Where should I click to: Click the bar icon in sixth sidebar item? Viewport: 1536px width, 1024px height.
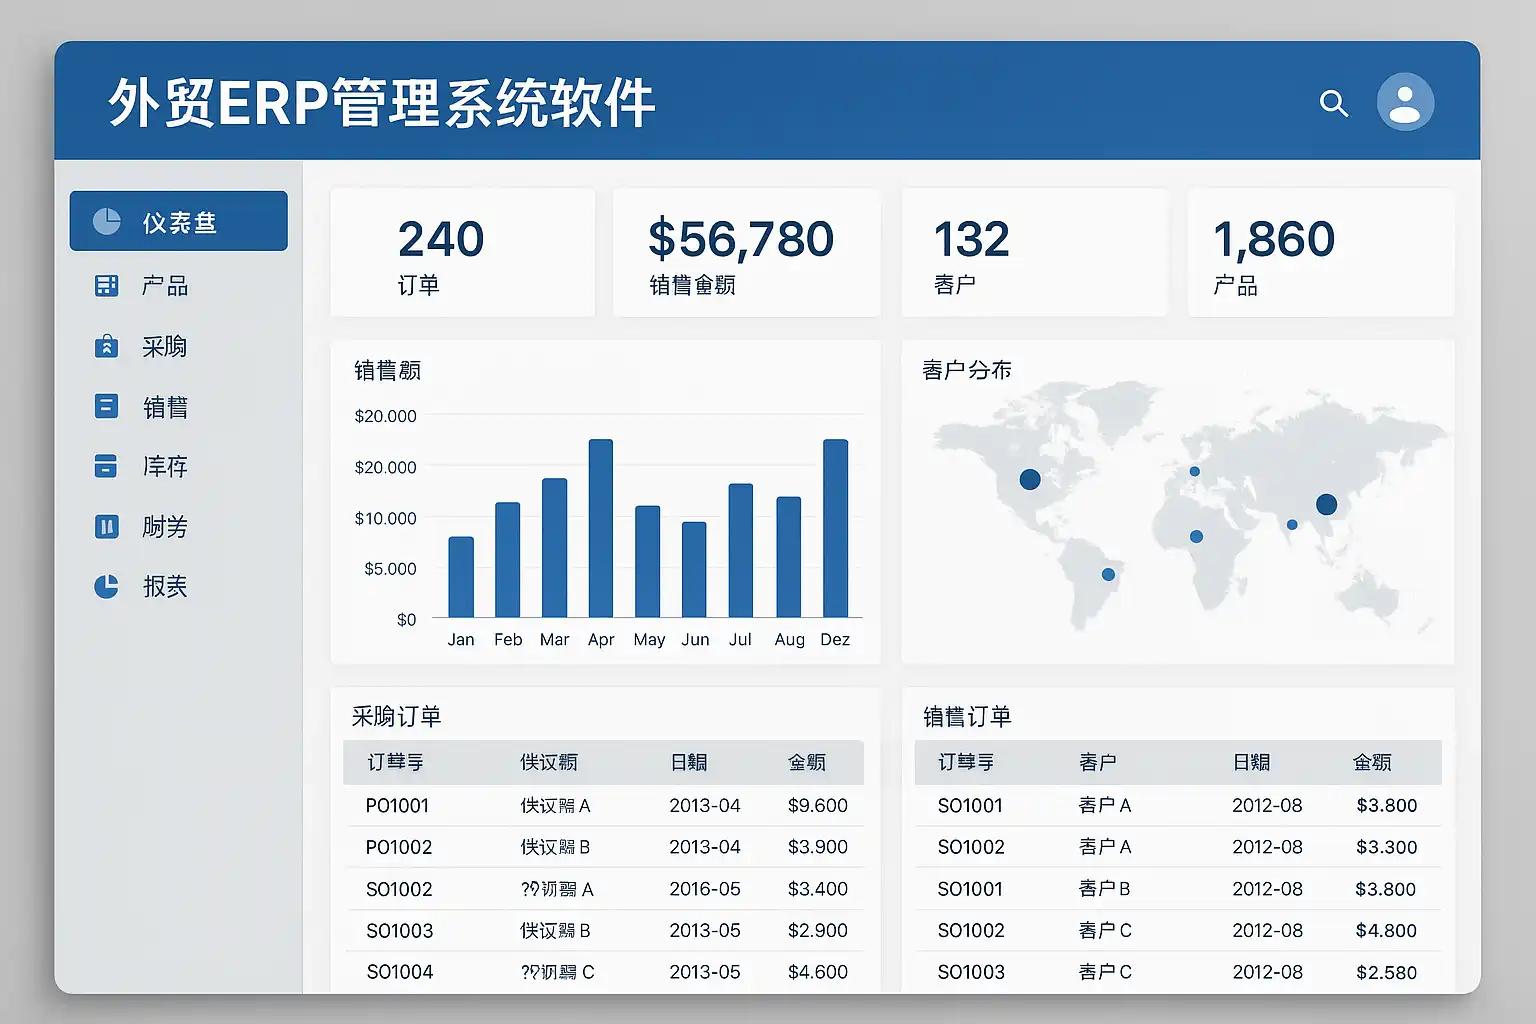coord(106,526)
